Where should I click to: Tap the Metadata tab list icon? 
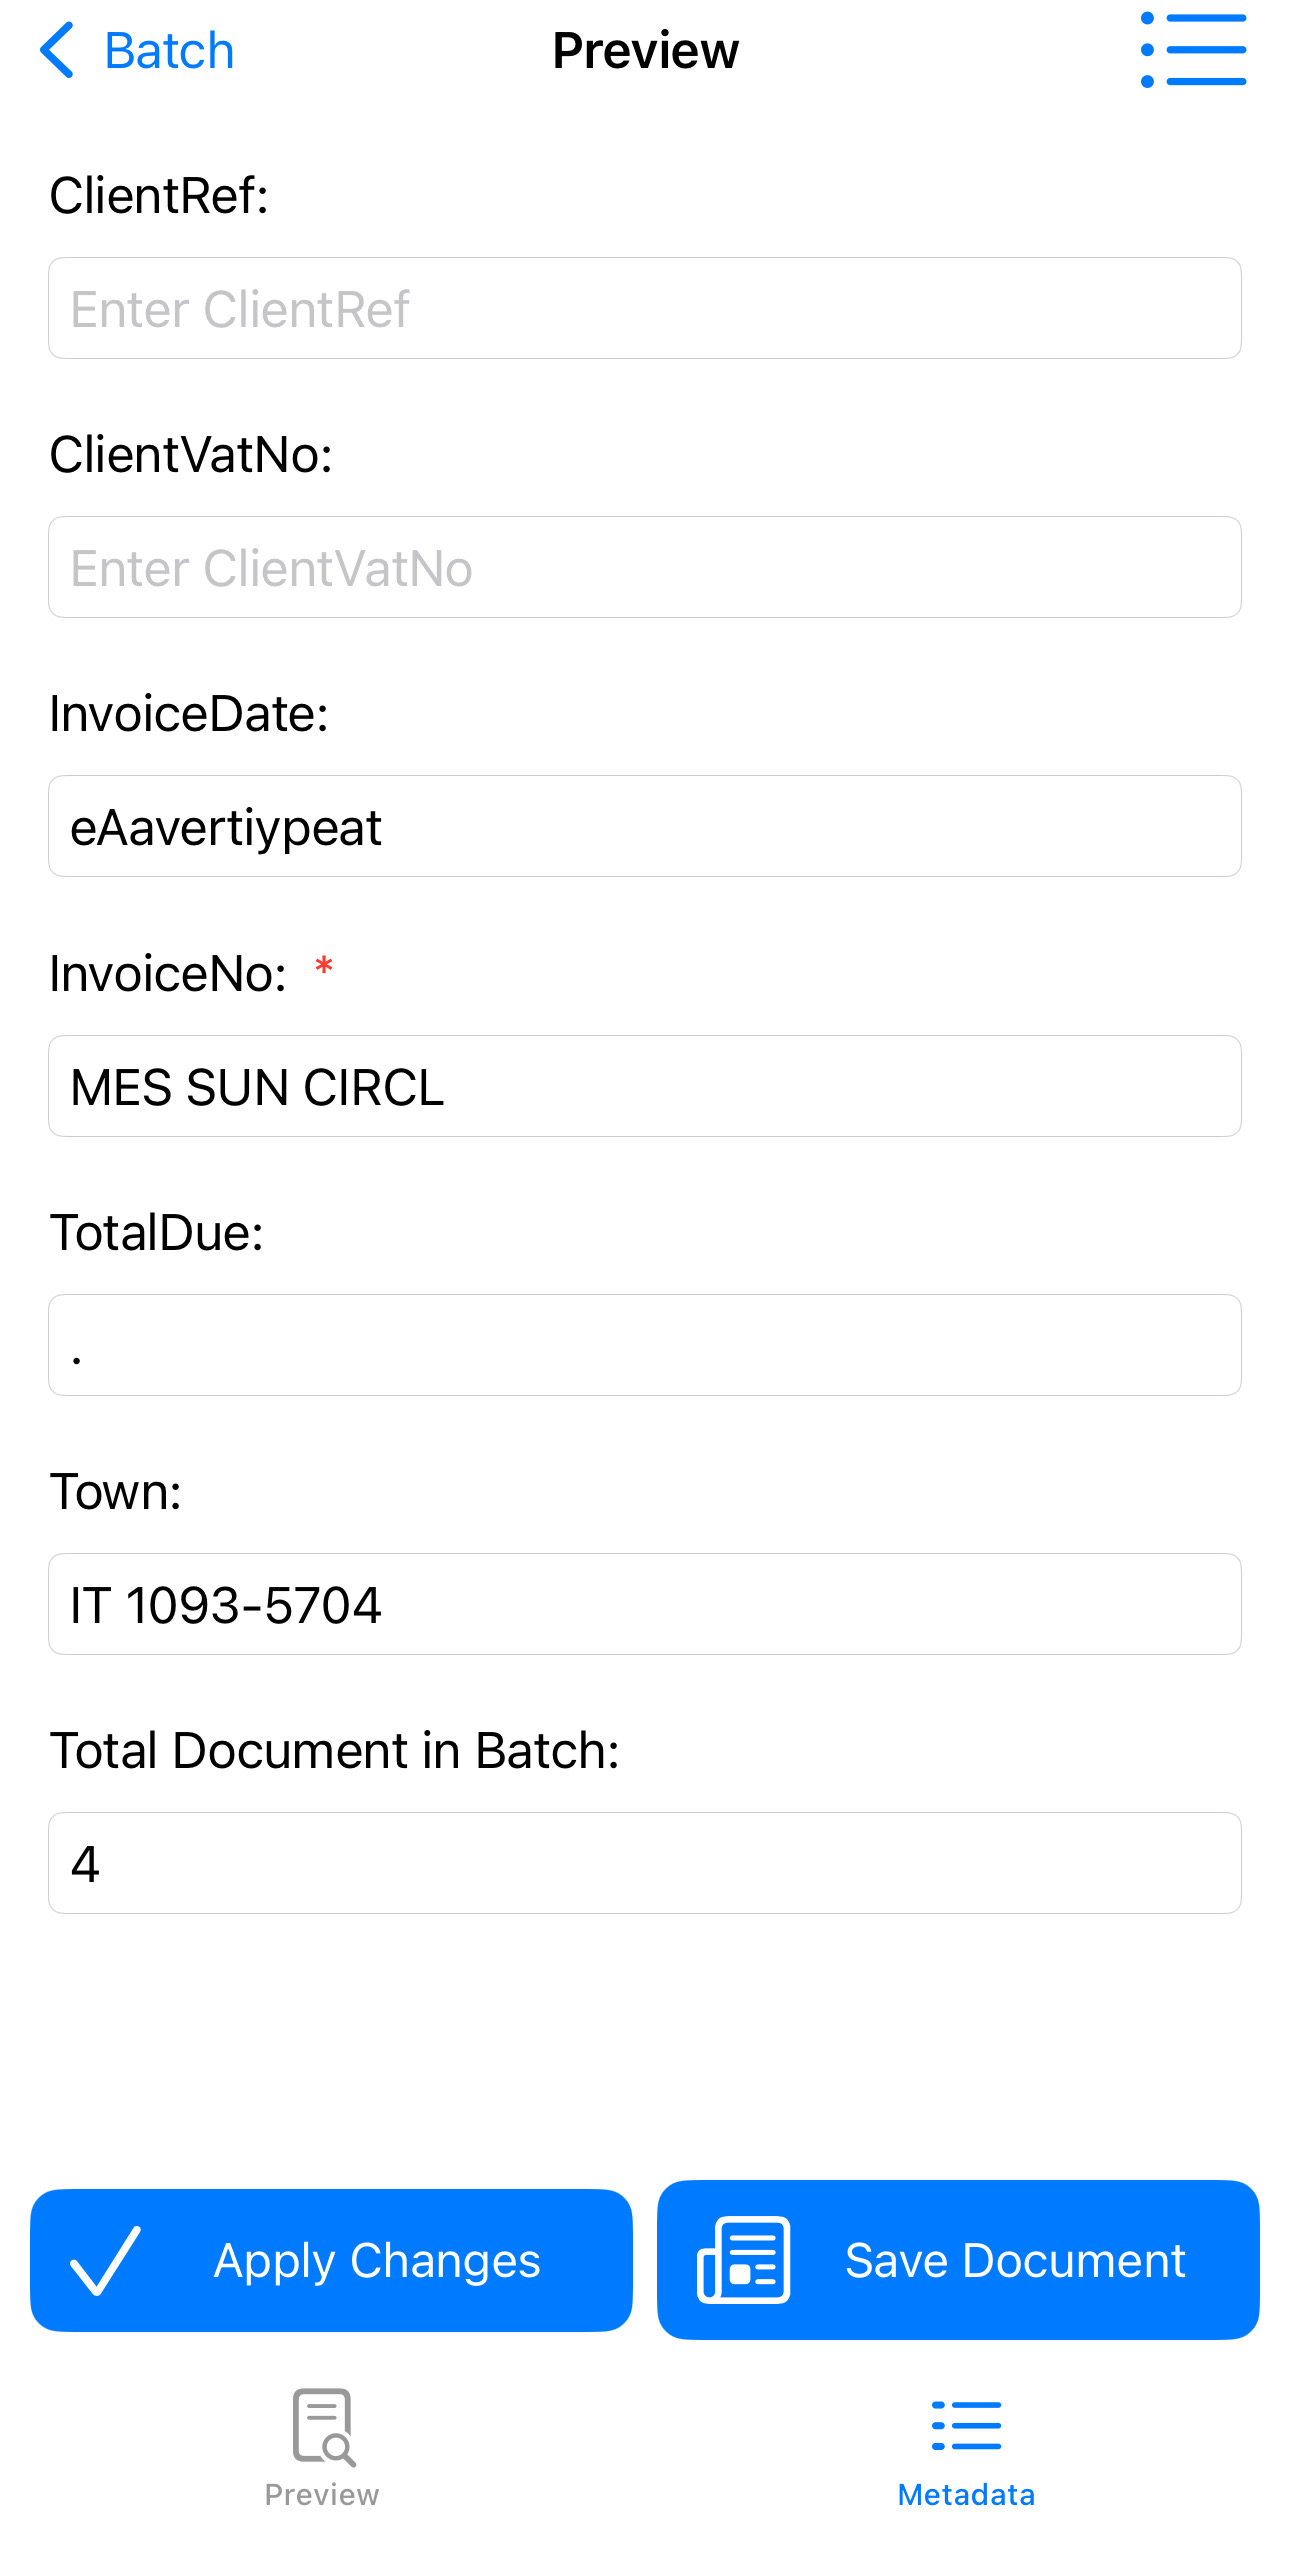pos(966,2426)
